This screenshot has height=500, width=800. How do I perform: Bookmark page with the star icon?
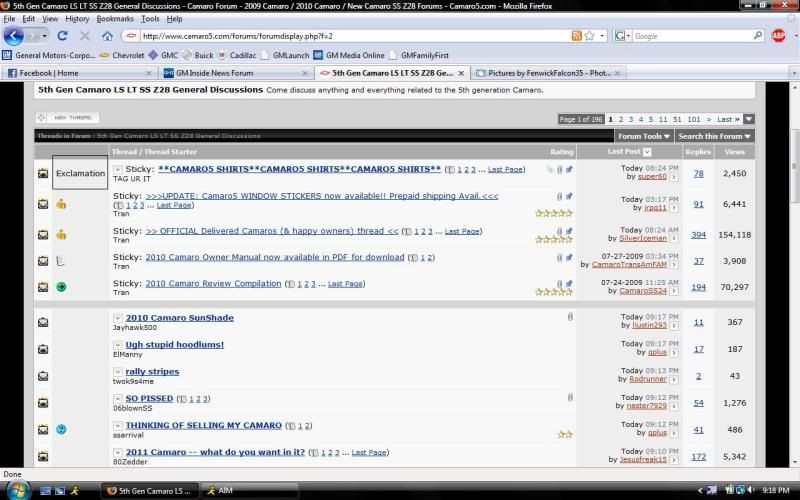591,36
